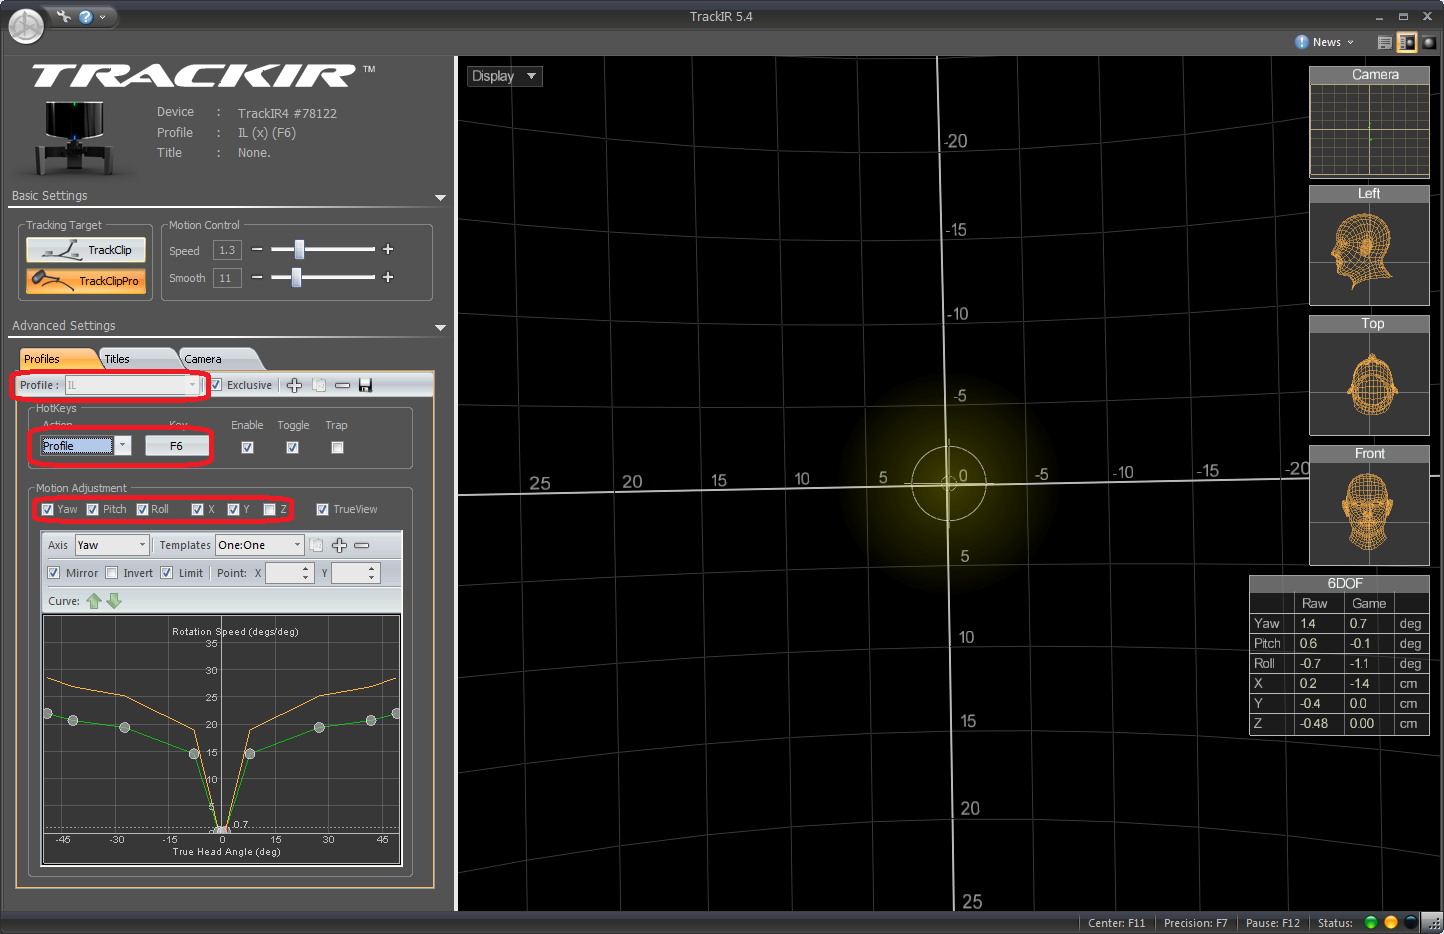
Task: Increase Smooth with the plus icon
Action: 388,277
